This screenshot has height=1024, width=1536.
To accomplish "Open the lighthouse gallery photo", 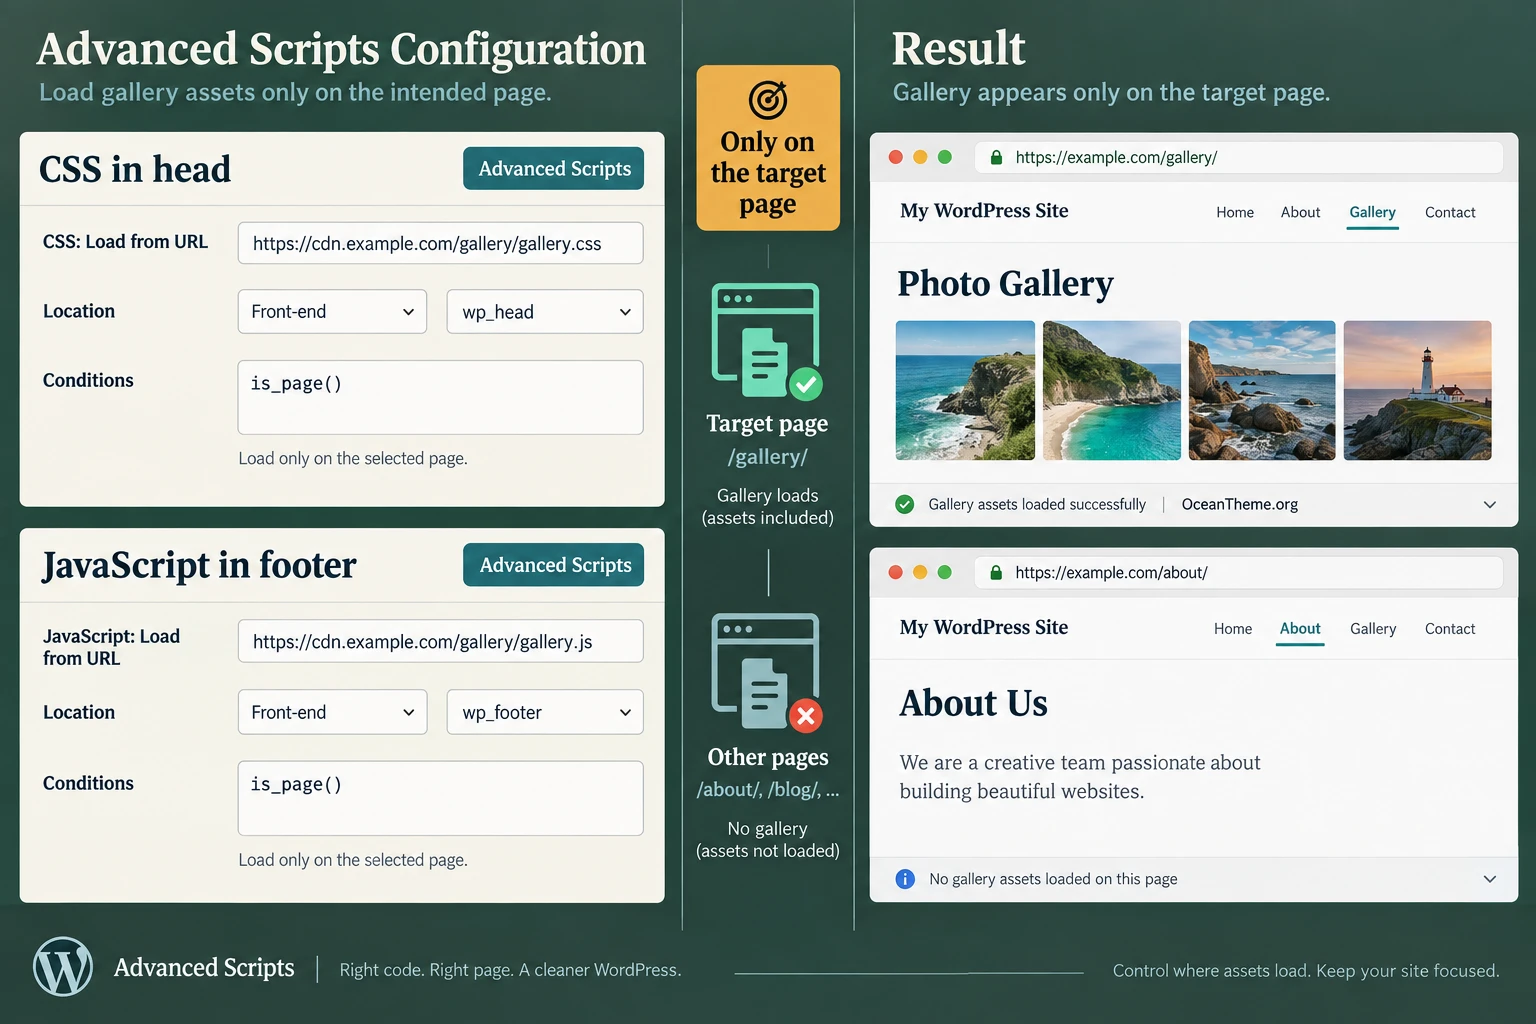I will (x=1417, y=390).
